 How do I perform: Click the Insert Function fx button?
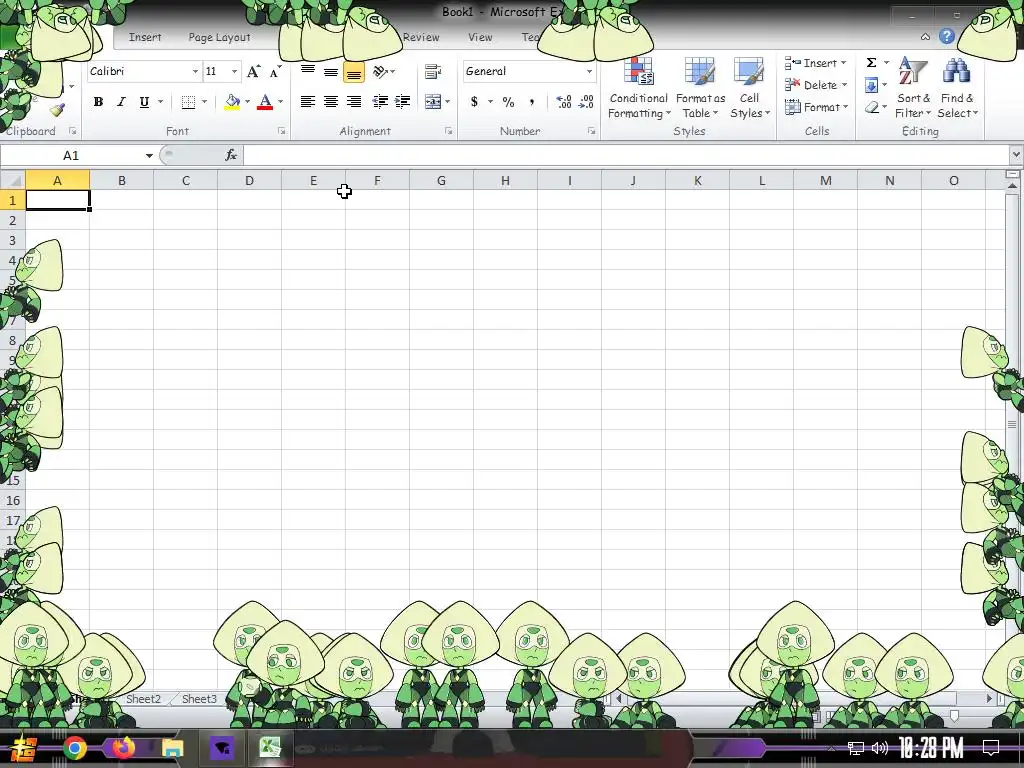231,155
